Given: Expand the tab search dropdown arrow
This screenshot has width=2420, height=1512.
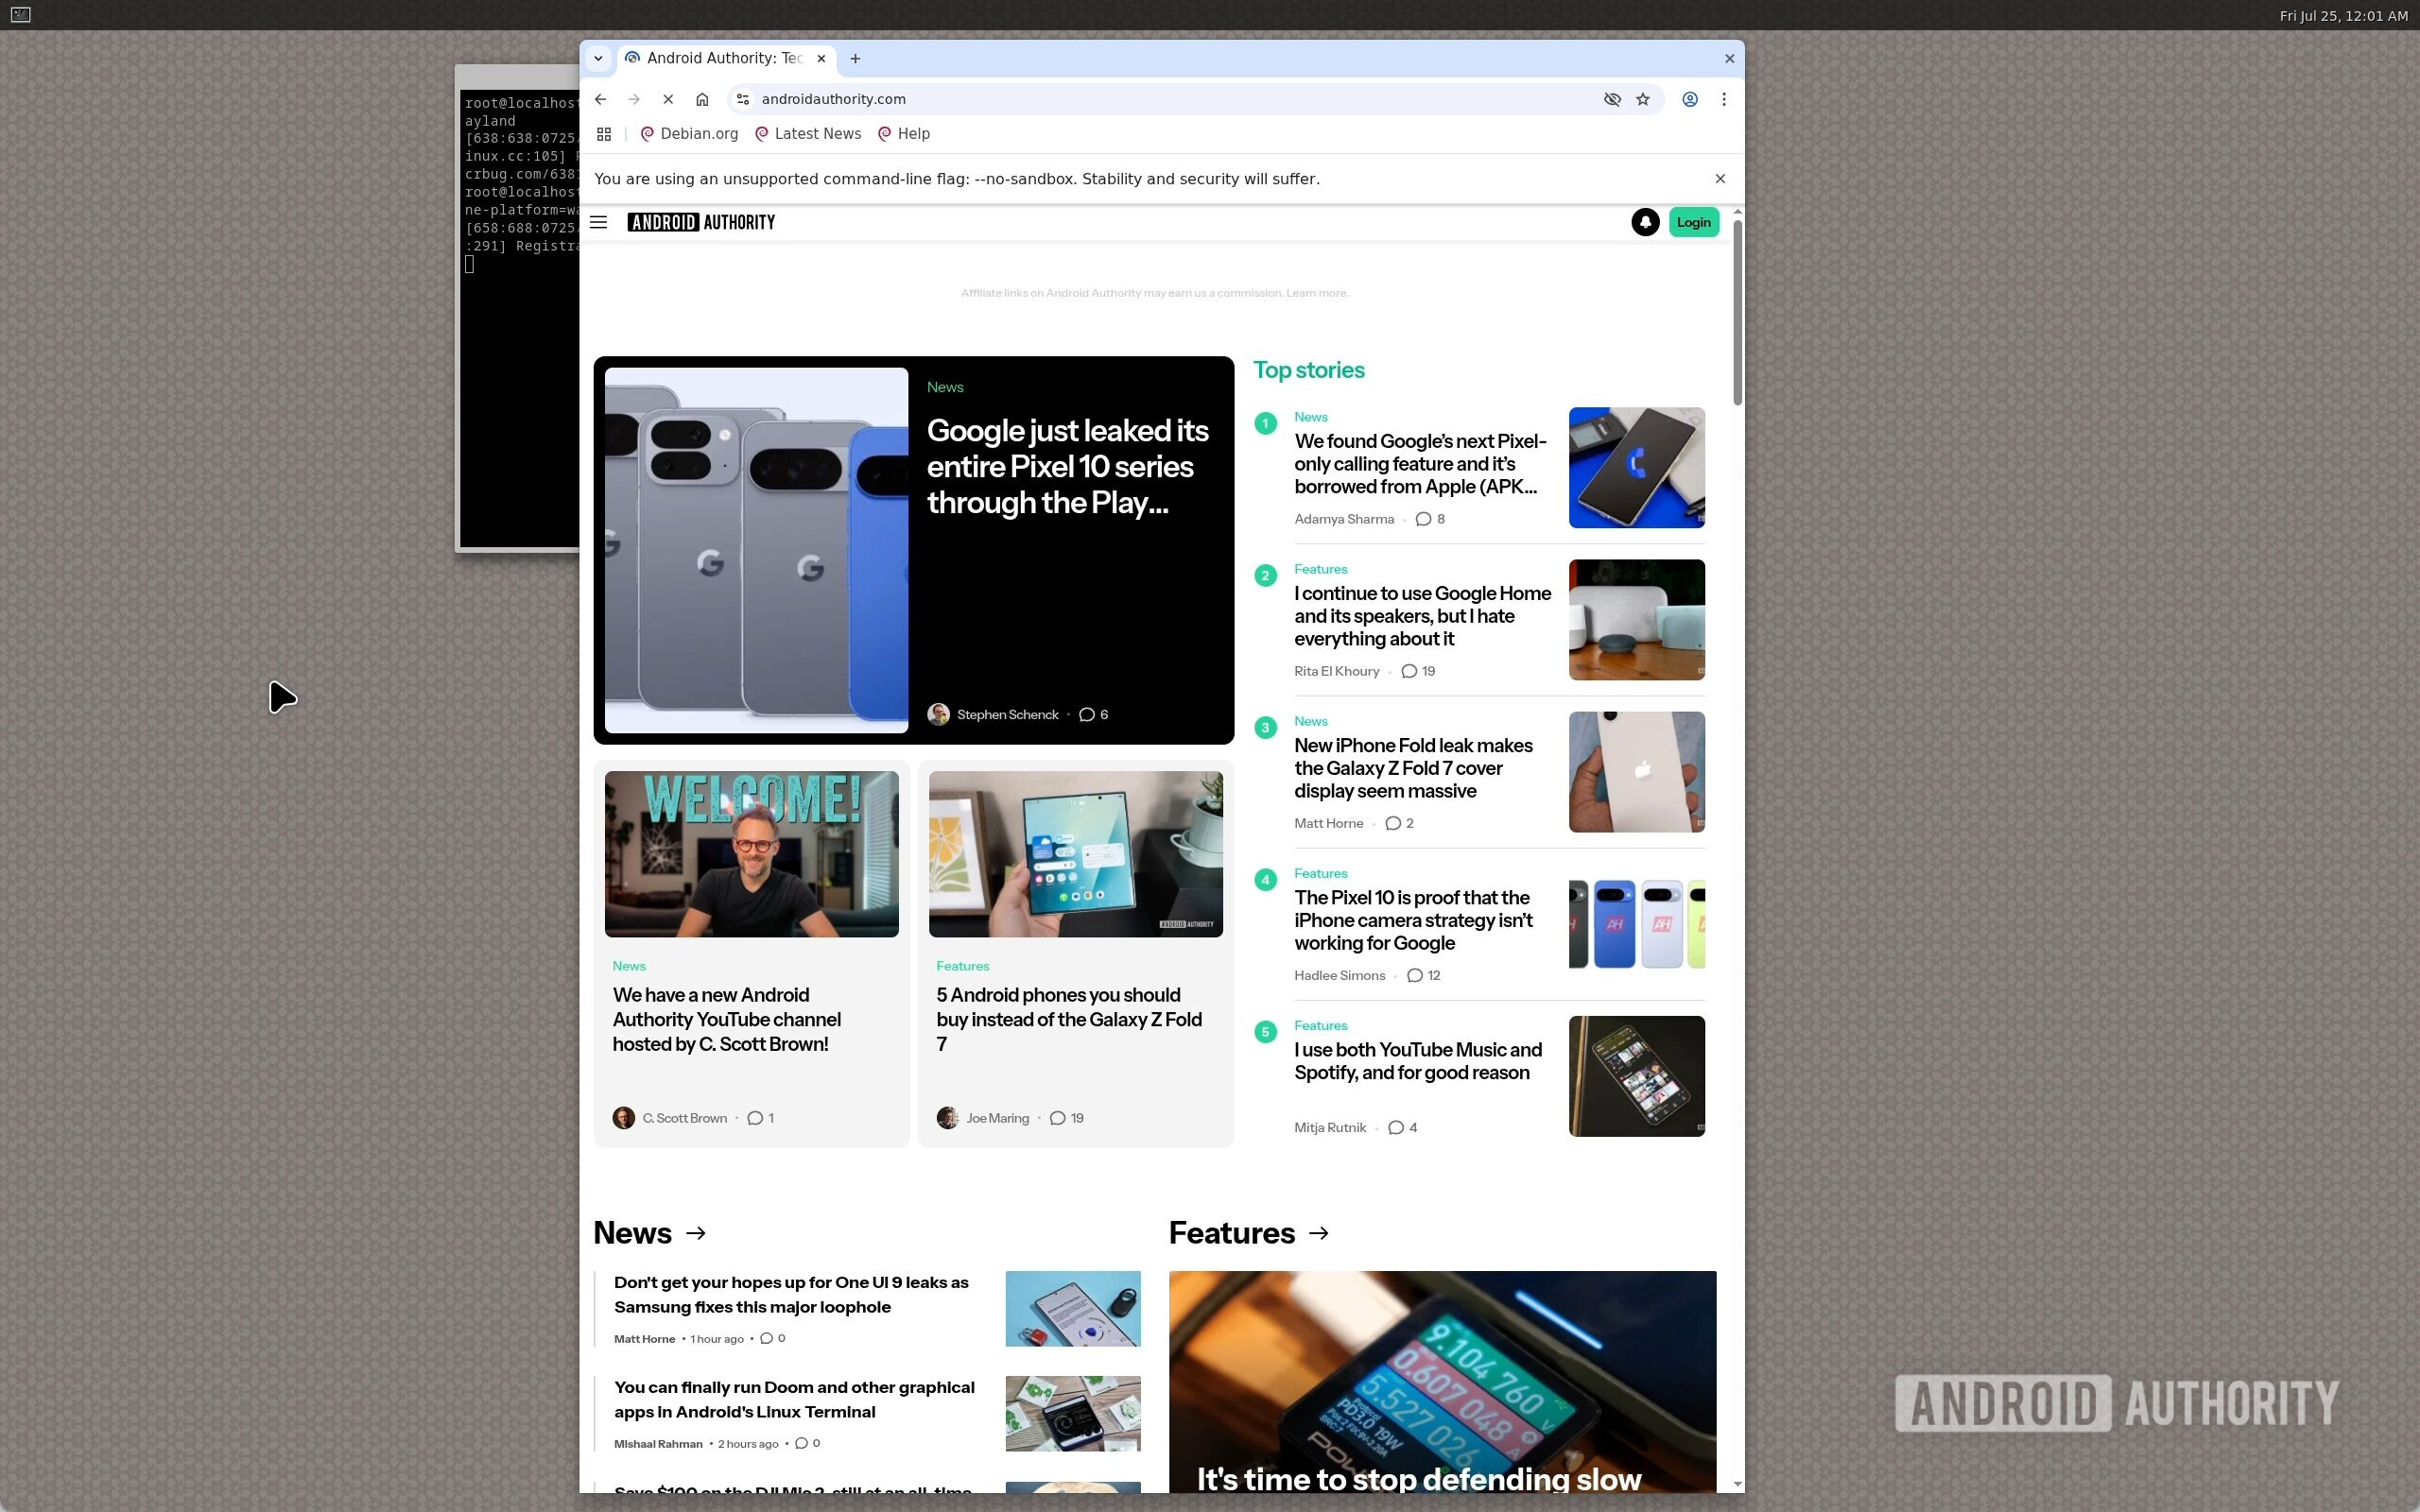Looking at the screenshot, I should click(598, 58).
